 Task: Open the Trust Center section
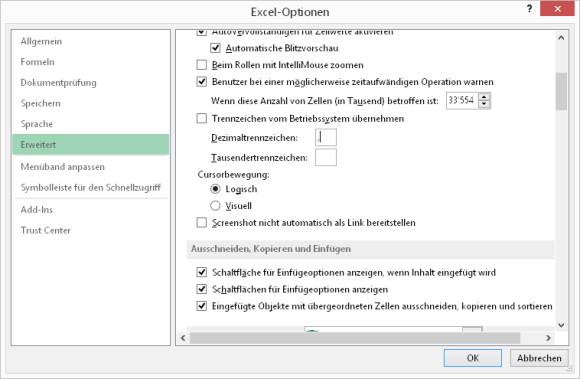coord(45,230)
